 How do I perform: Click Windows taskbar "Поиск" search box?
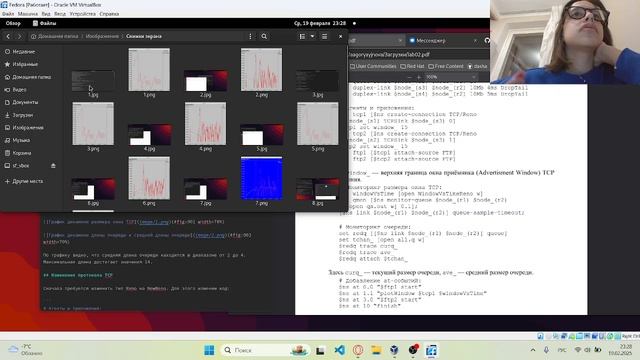tap(265, 350)
